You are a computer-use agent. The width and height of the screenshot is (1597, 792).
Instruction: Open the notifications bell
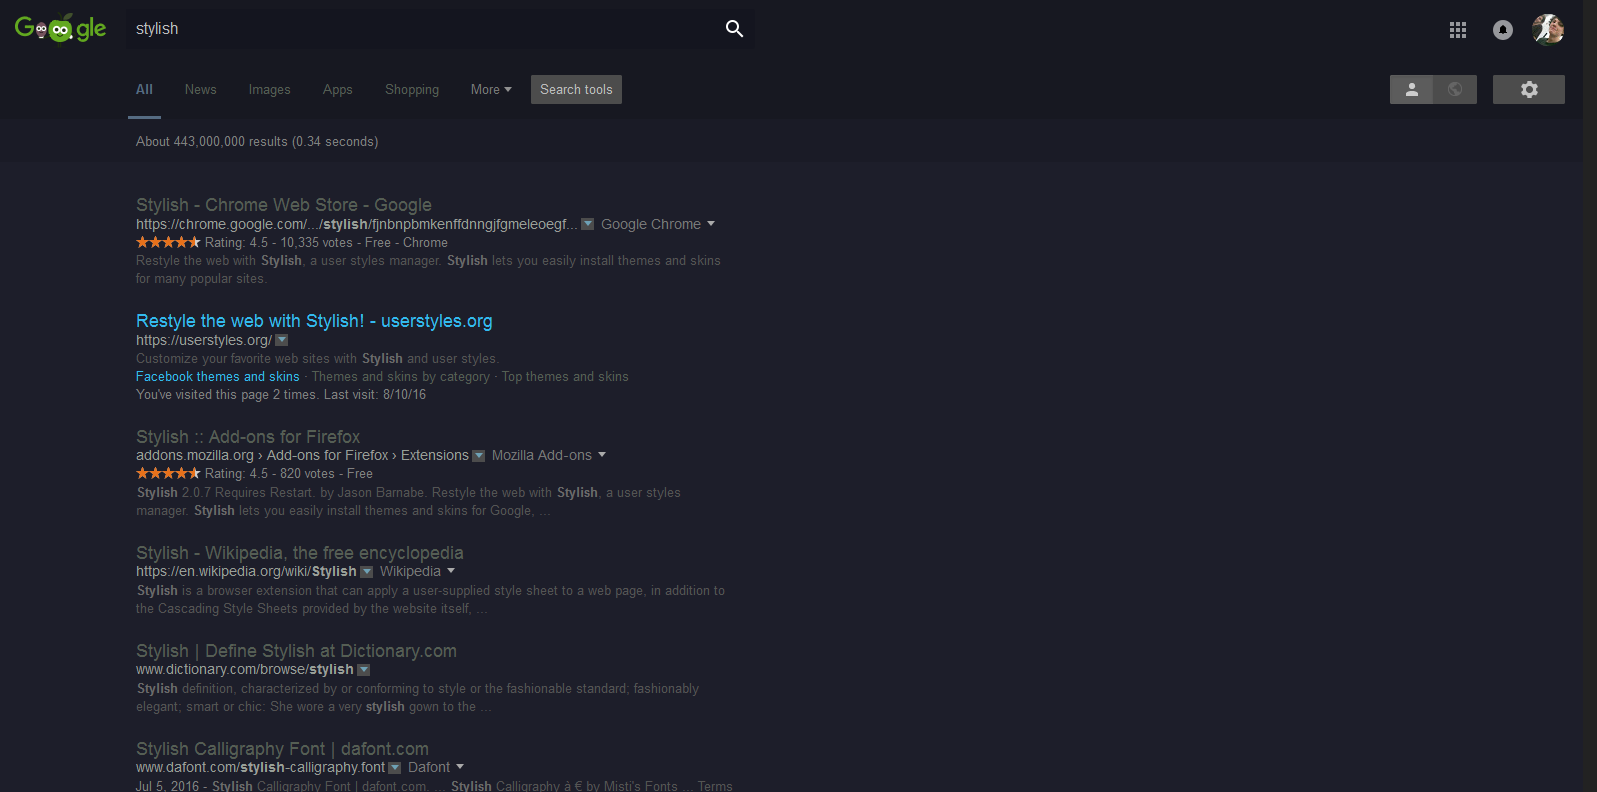pyautogui.click(x=1503, y=30)
